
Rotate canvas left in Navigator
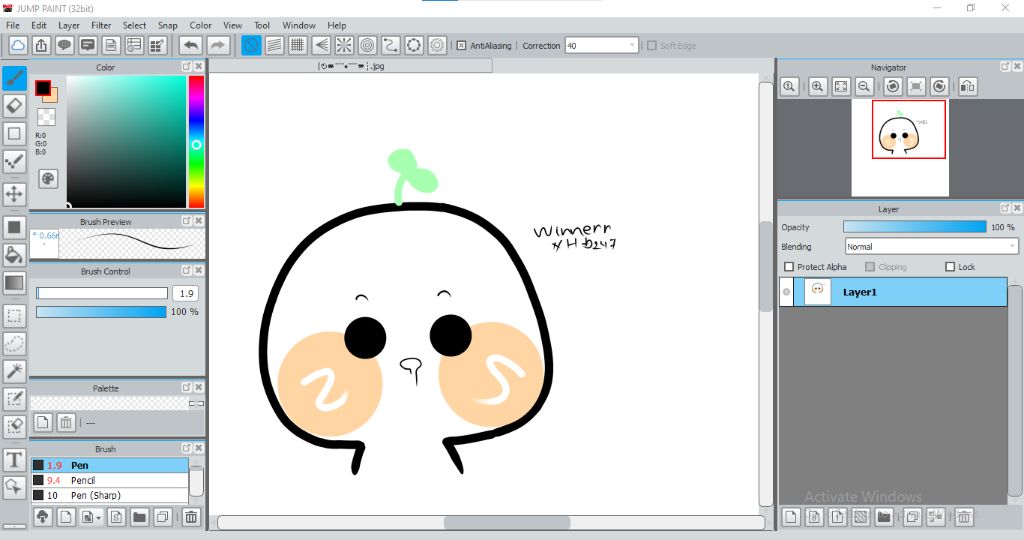[x=893, y=86]
